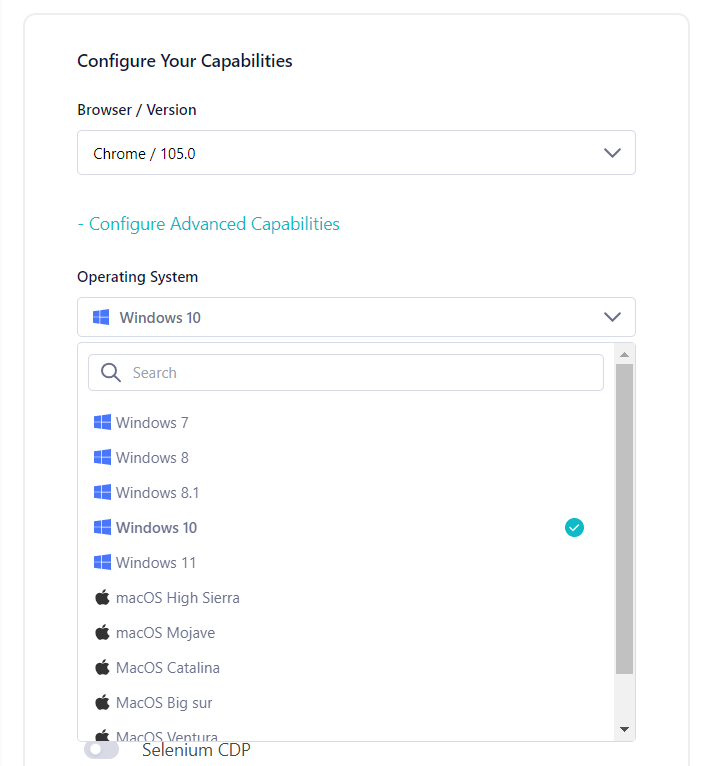Click the Search field in OS list
This screenshot has width=707, height=766.
(360, 373)
